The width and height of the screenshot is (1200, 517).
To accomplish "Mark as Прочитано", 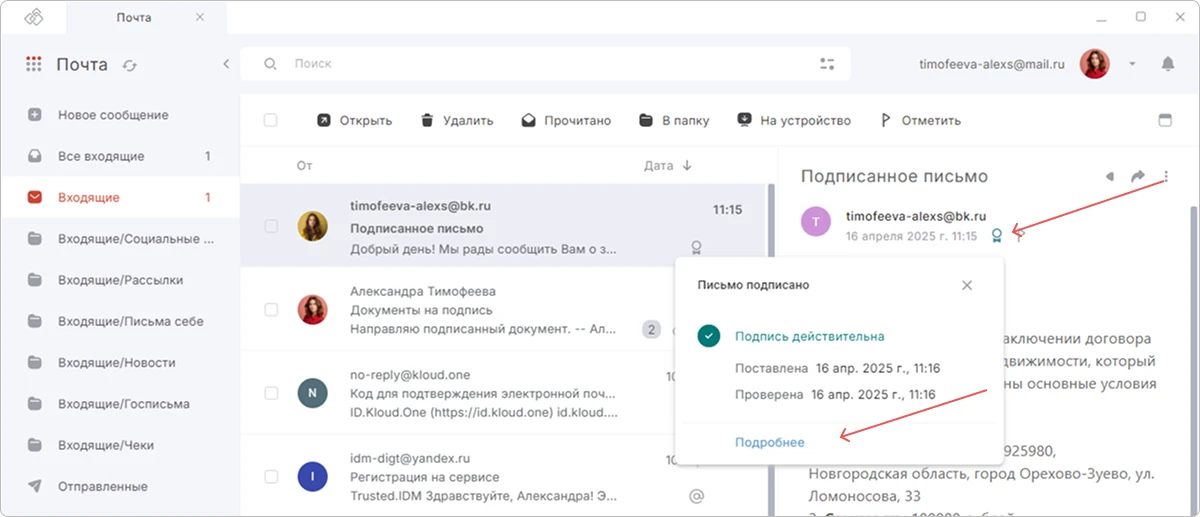I will [566, 120].
